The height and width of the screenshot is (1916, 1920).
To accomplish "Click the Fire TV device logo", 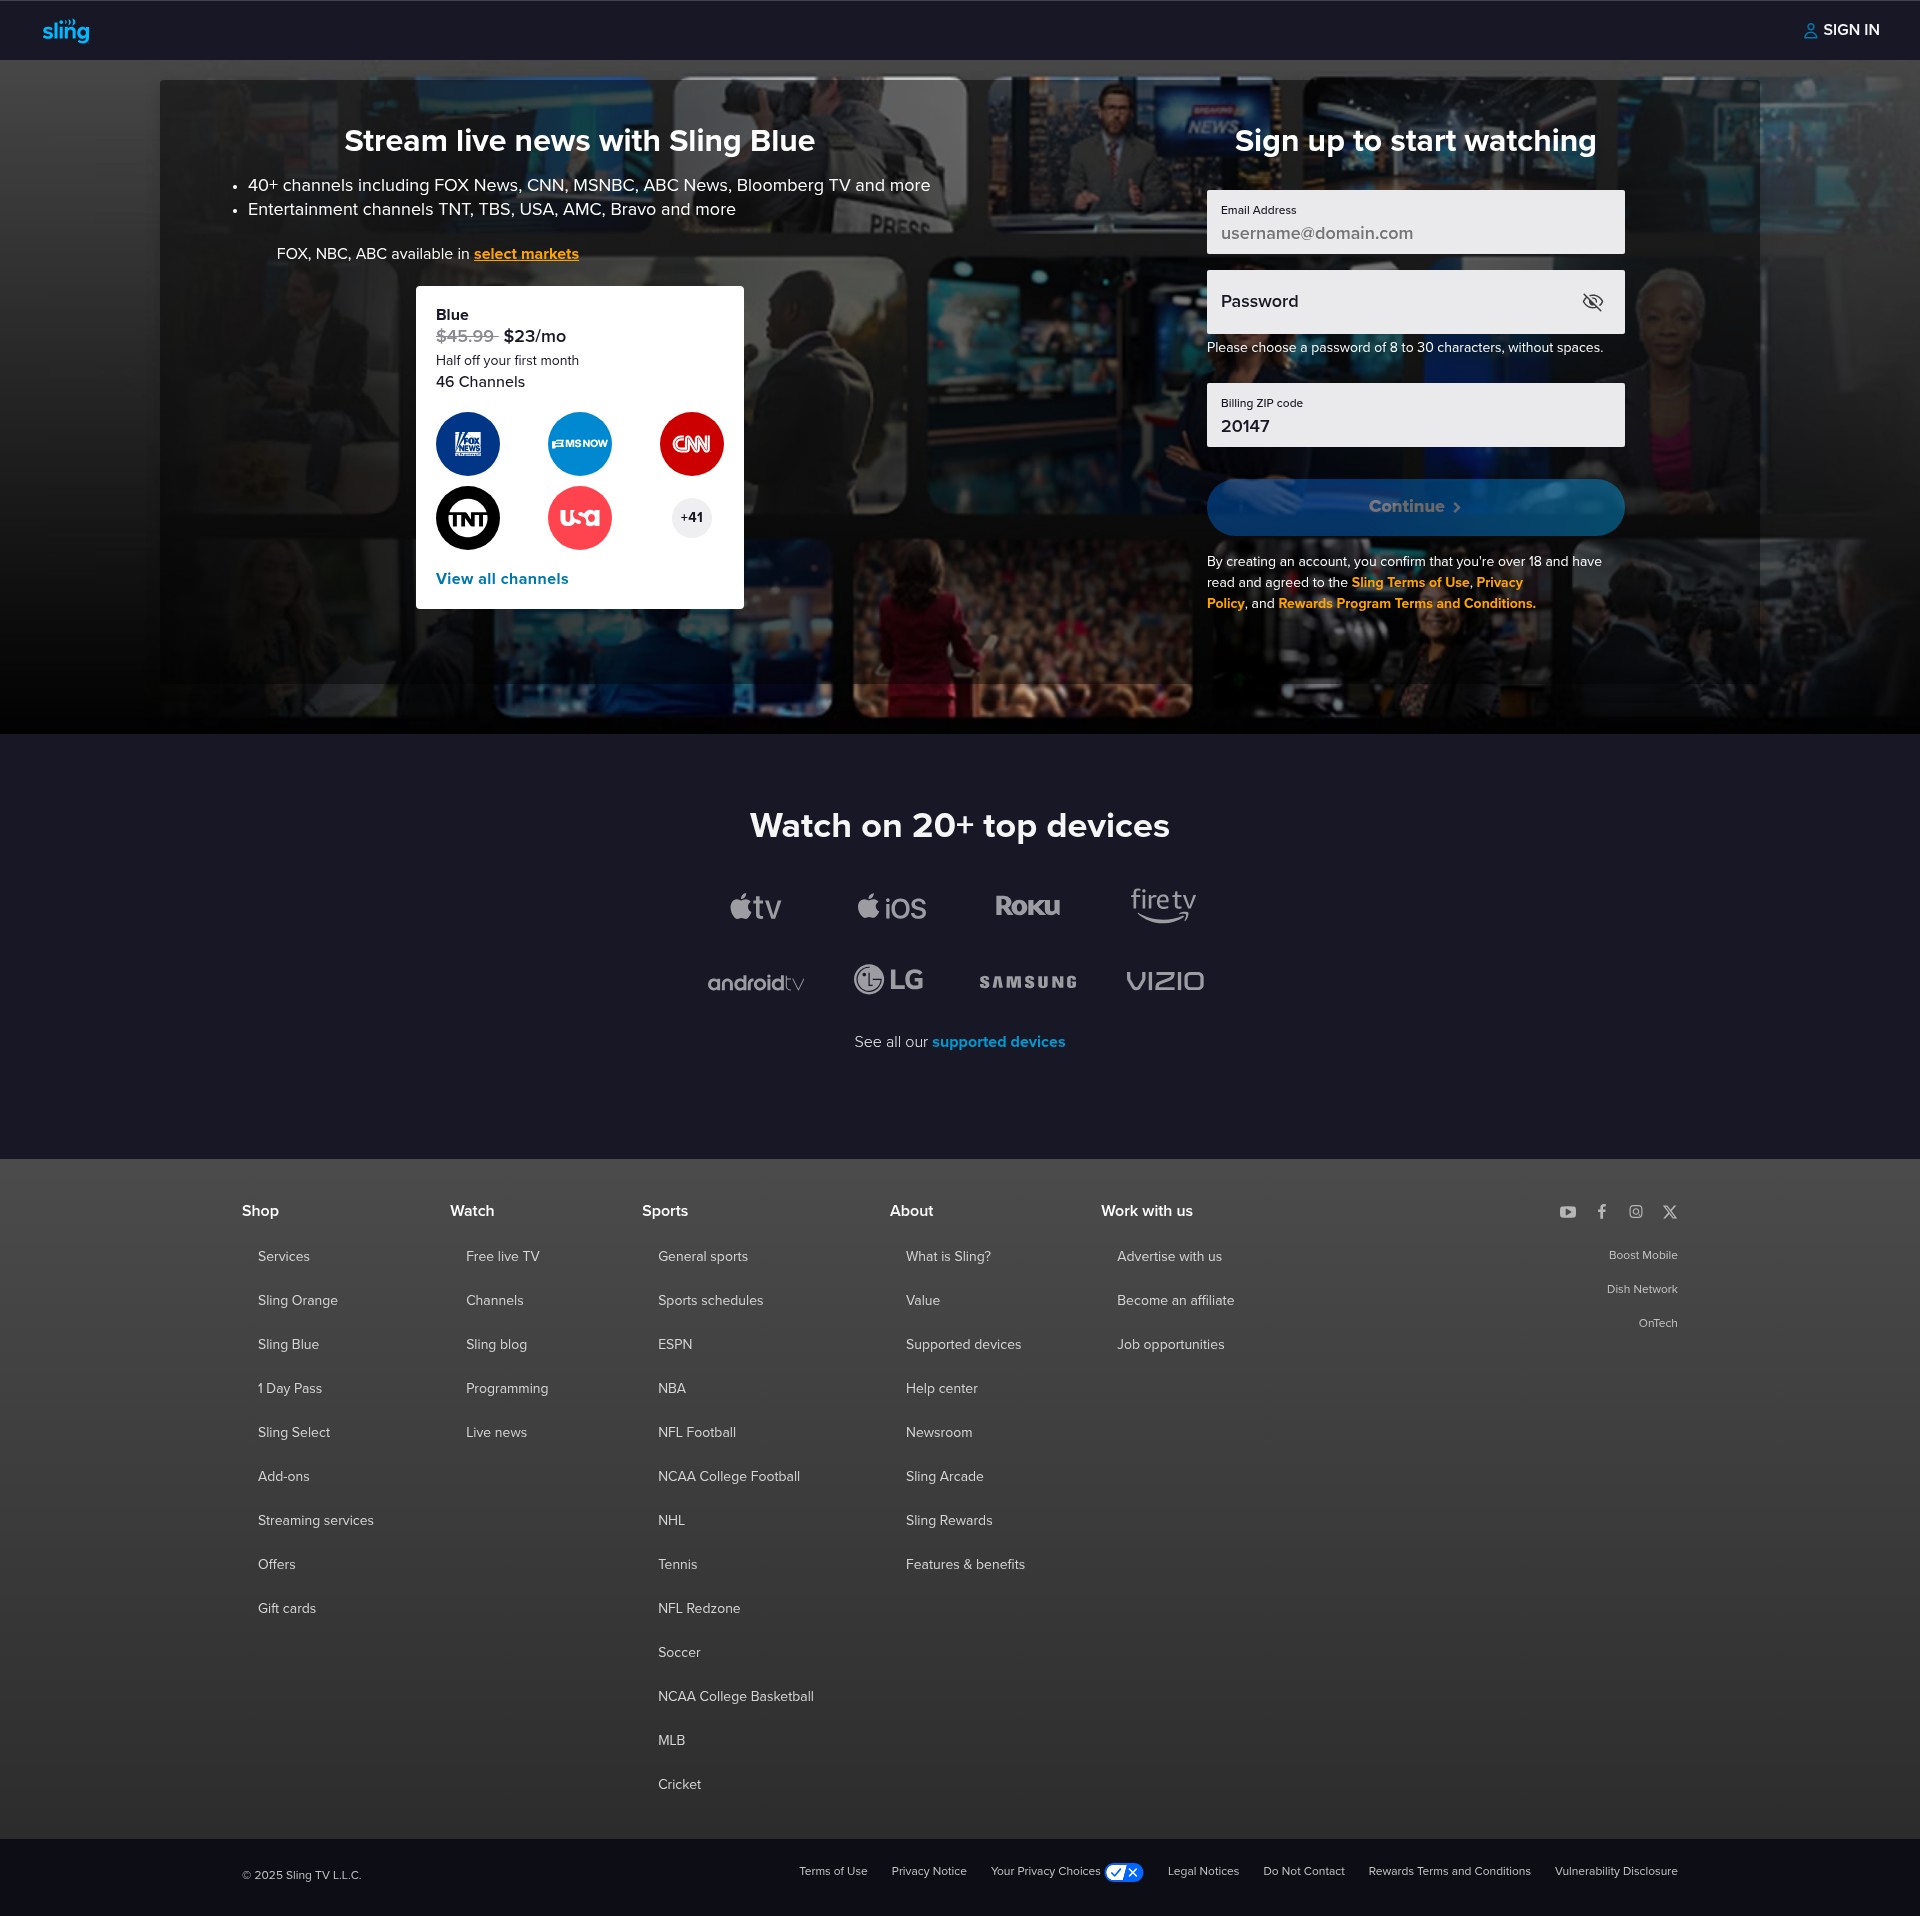I will pos(1164,905).
